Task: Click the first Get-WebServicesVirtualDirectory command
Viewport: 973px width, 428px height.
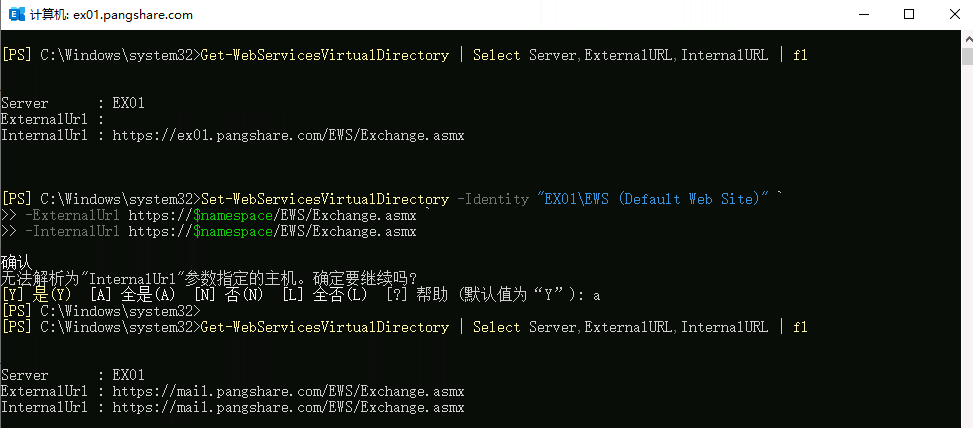Action: click(x=324, y=55)
